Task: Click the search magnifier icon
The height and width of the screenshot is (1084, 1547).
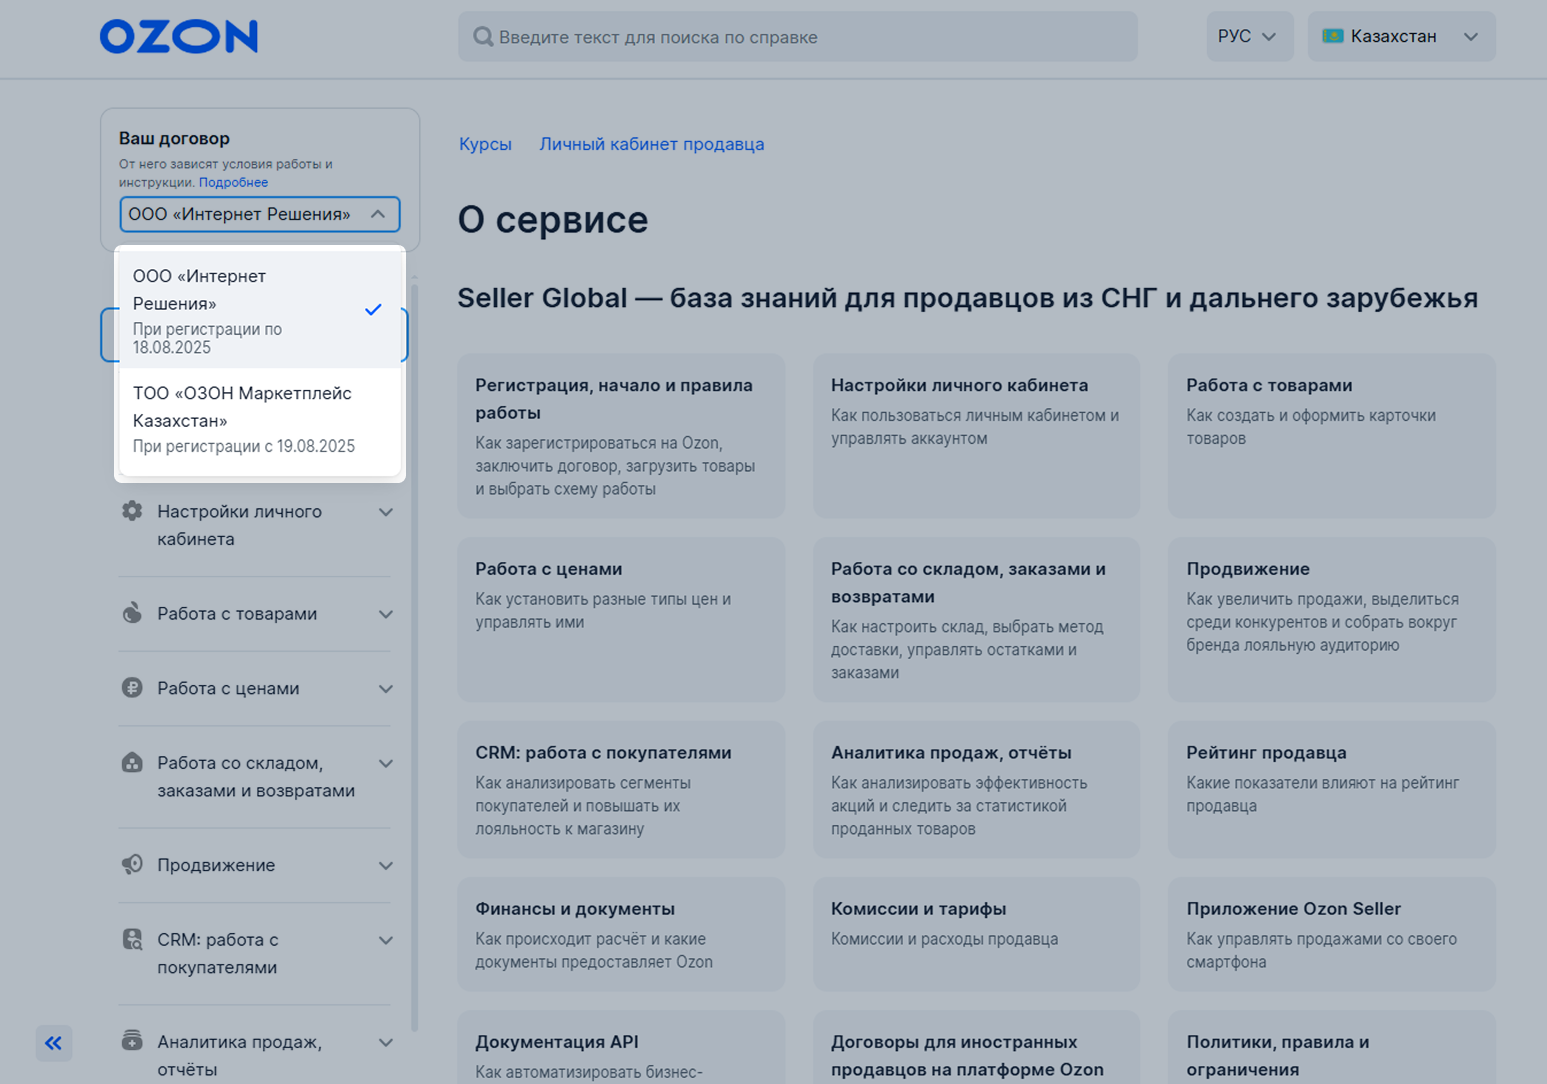Action: (x=483, y=37)
